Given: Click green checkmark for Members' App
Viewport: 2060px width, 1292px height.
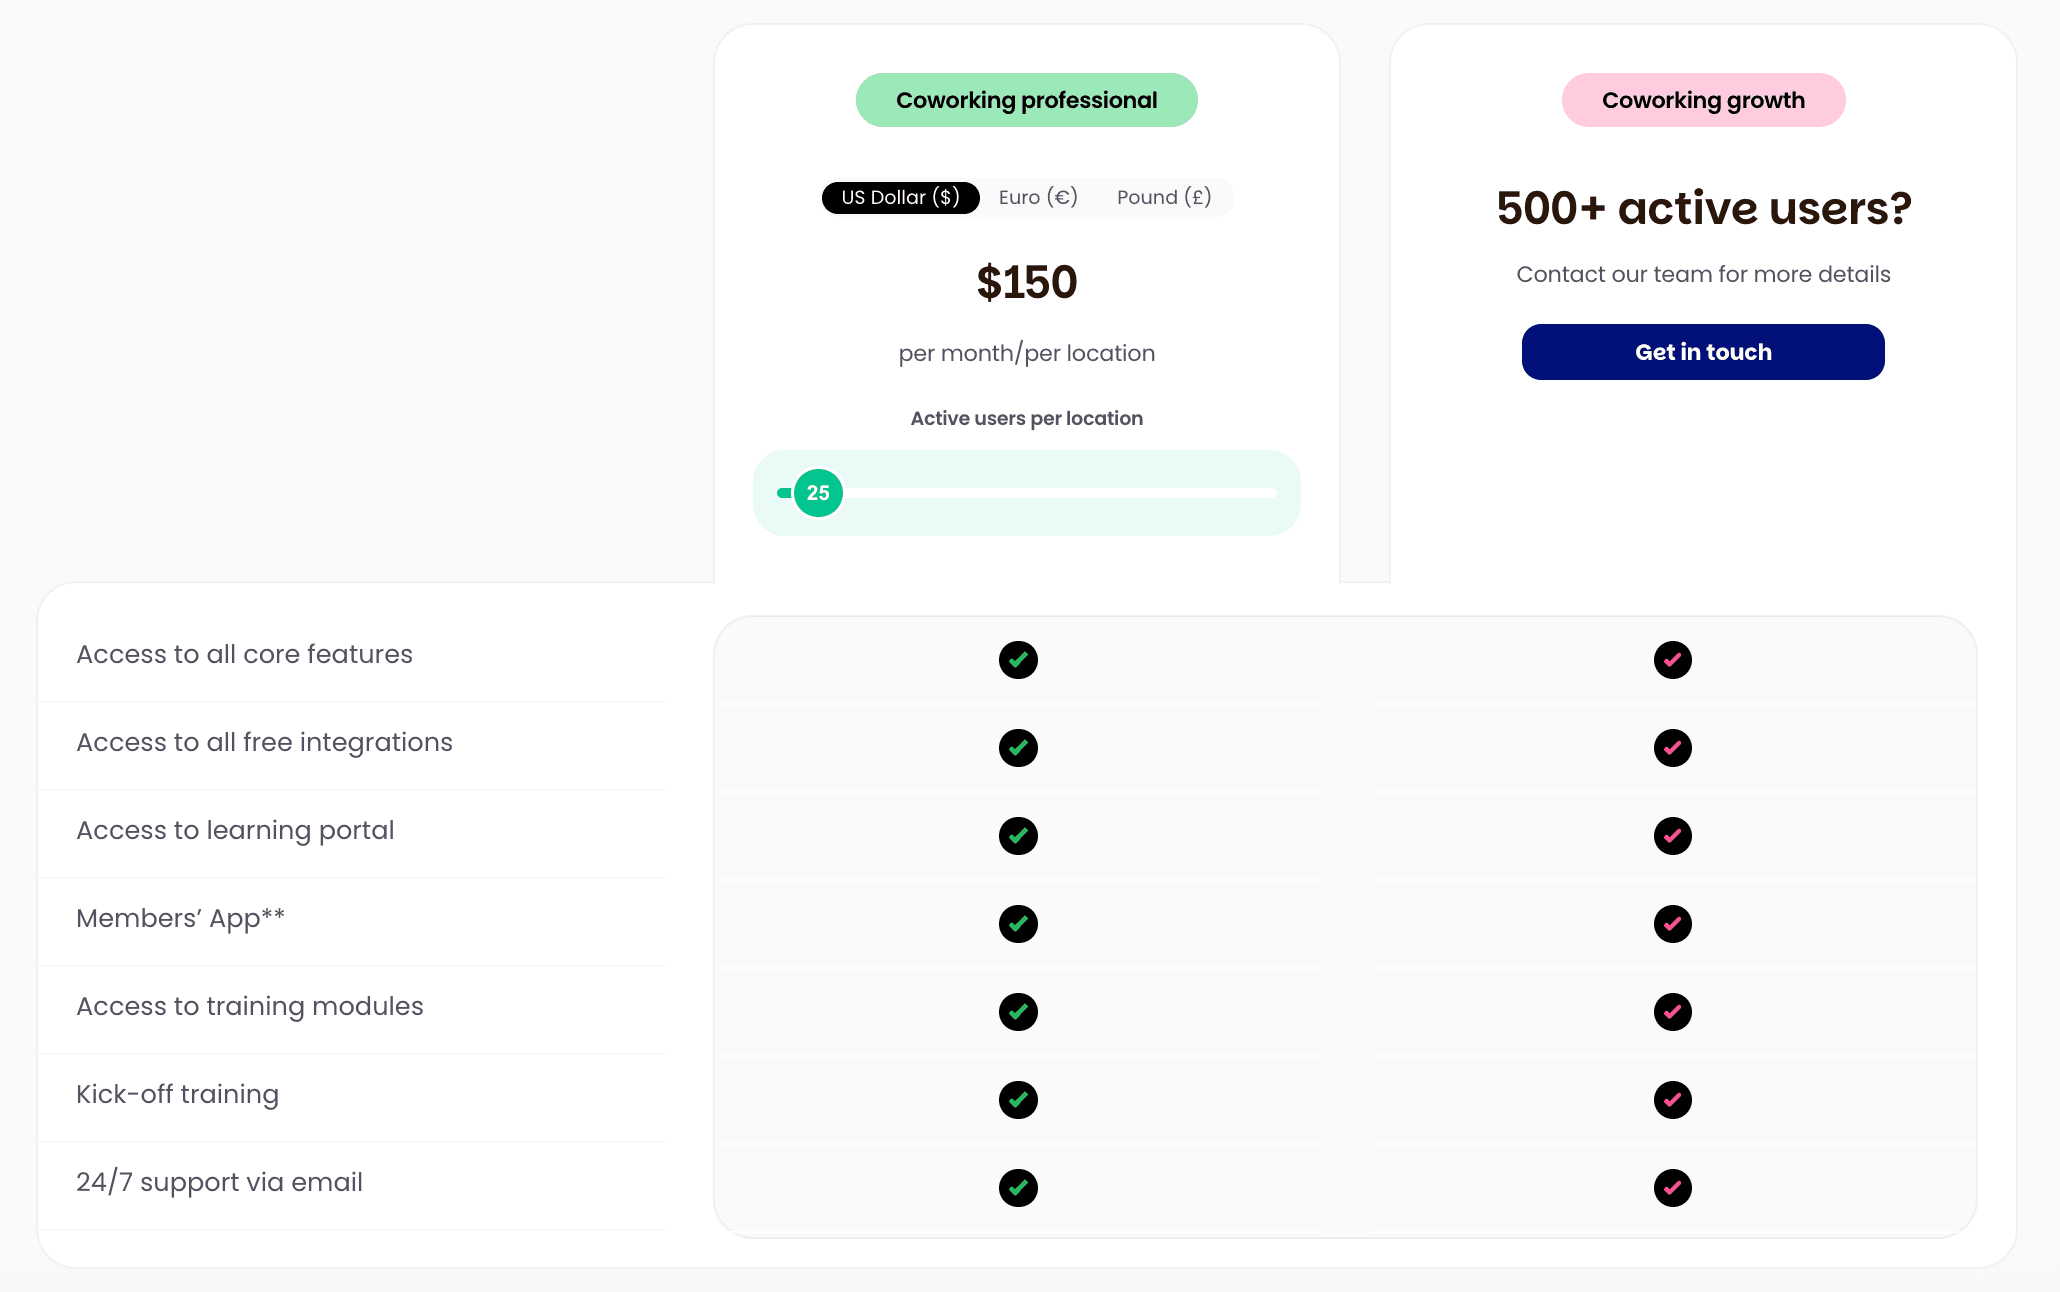Looking at the screenshot, I should coord(1018,924).
